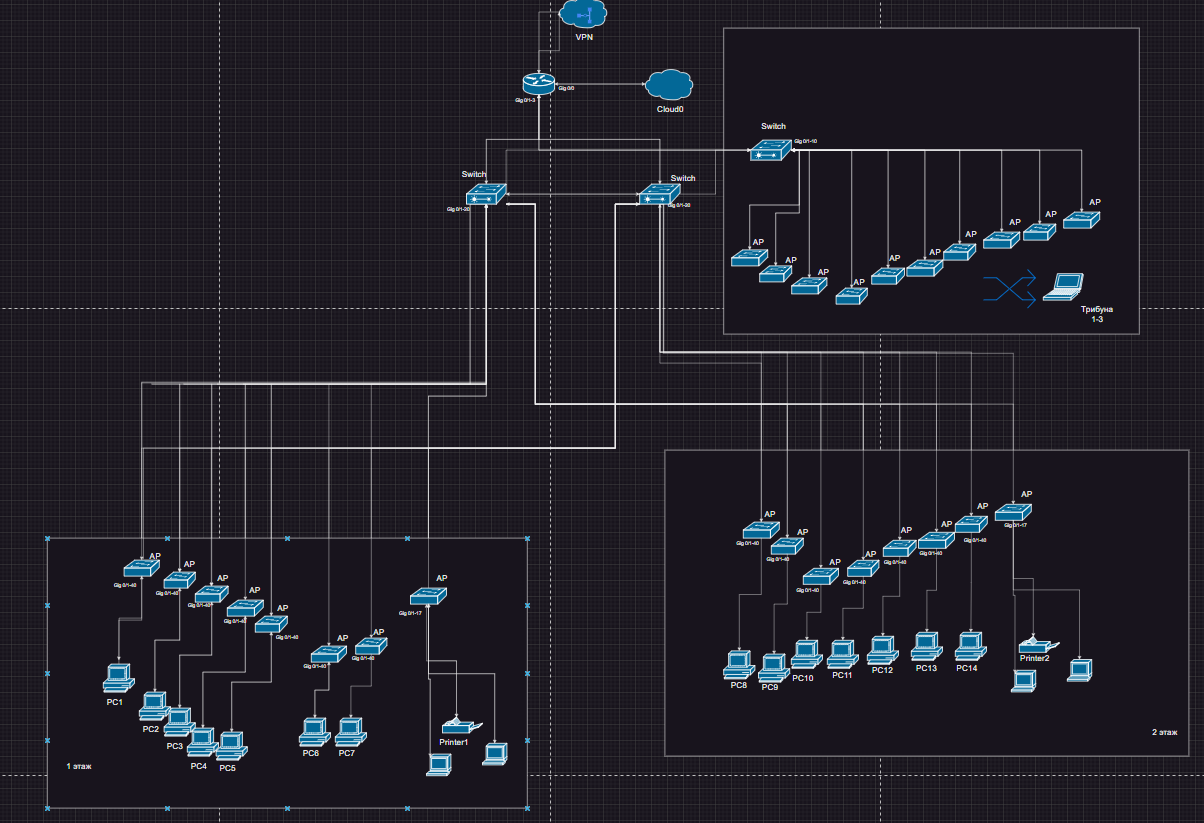Select the laptop right of Printer1

493,754
